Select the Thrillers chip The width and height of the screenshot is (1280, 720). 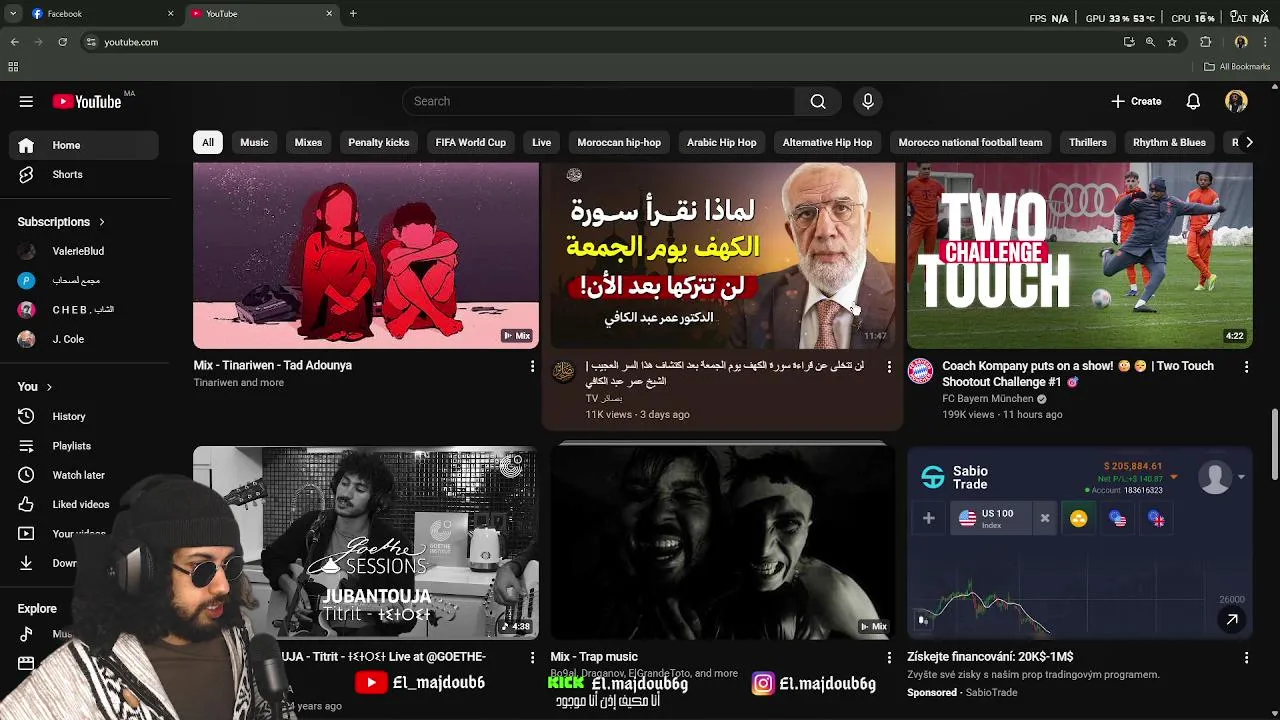coord(1088,142)
